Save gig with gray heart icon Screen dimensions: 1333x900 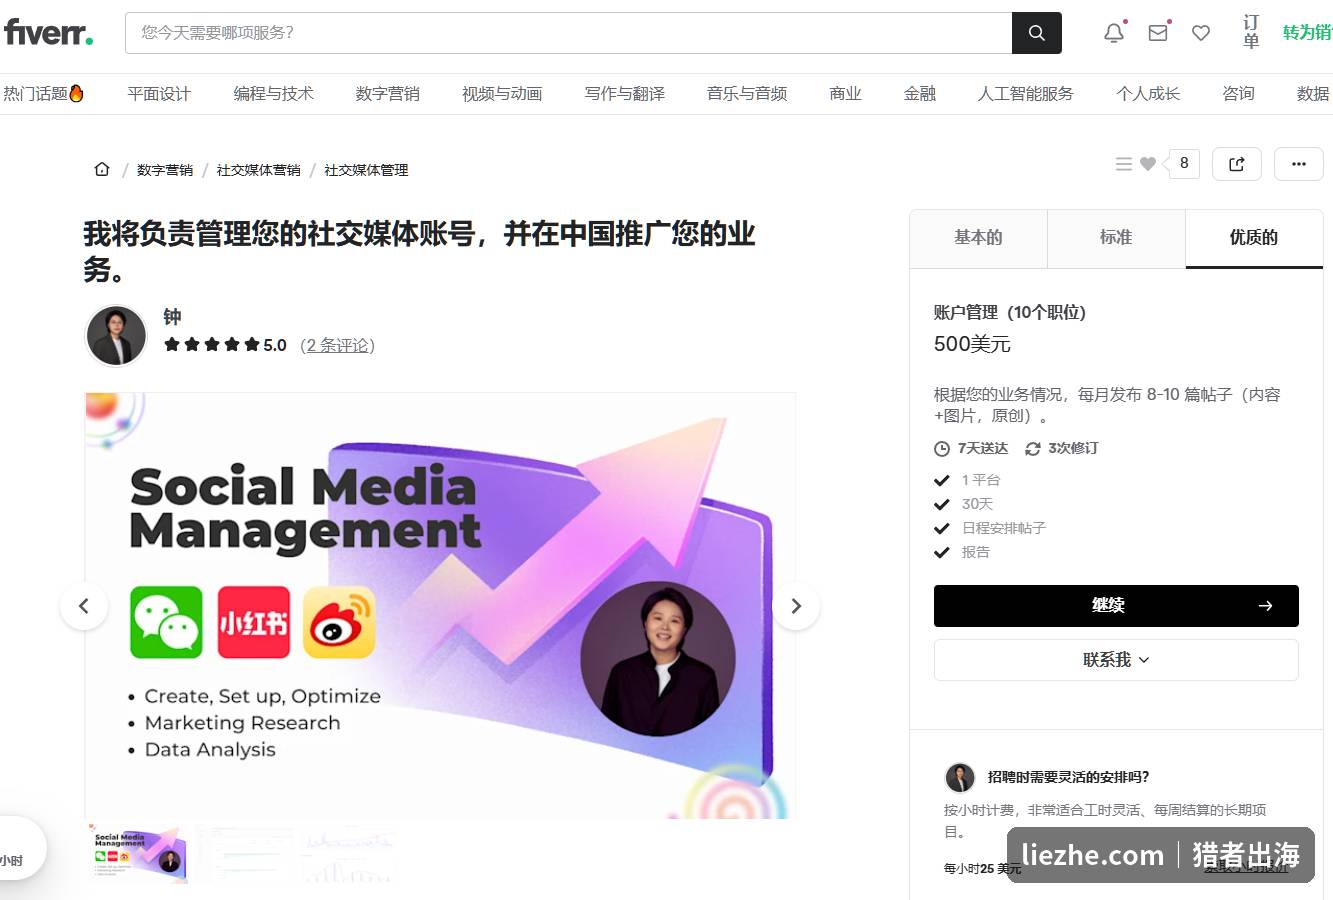tap(1148, 164)
